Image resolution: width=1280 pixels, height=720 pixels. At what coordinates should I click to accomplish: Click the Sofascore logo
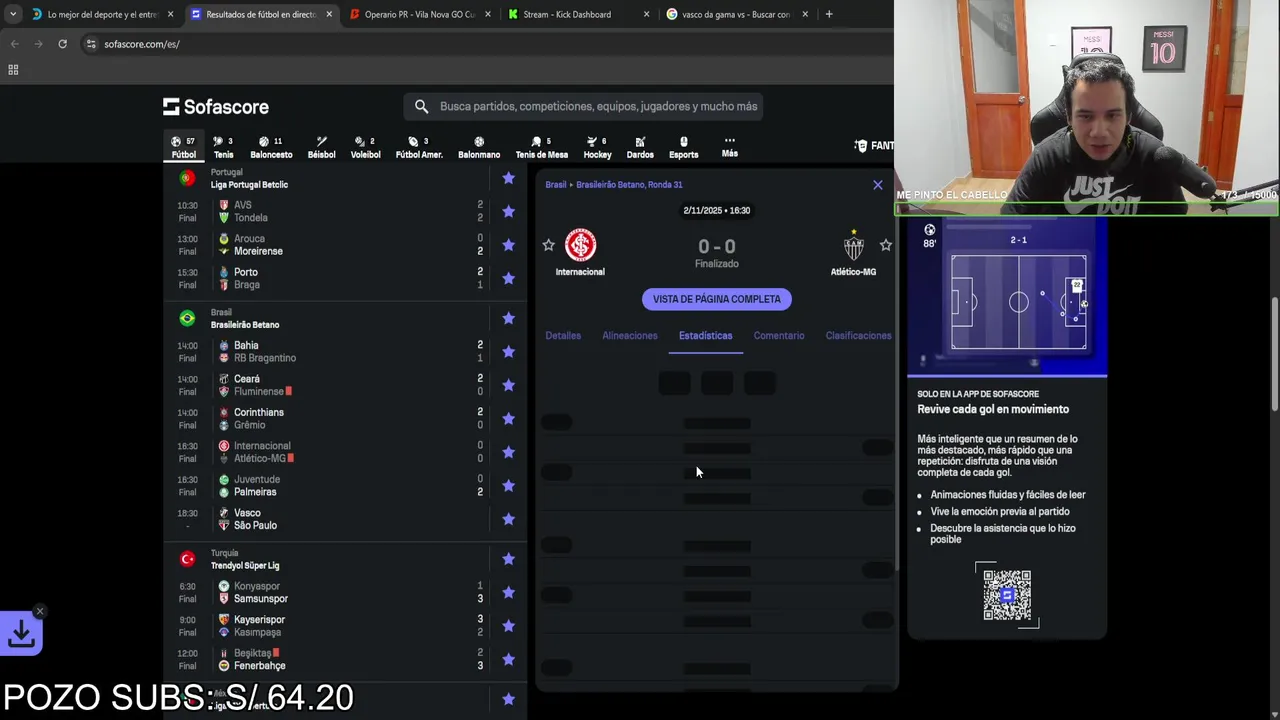pos(216,107)
